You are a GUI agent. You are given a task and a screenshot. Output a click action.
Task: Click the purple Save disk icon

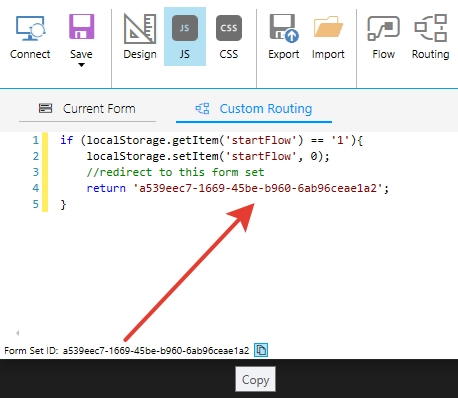(81, 27)
